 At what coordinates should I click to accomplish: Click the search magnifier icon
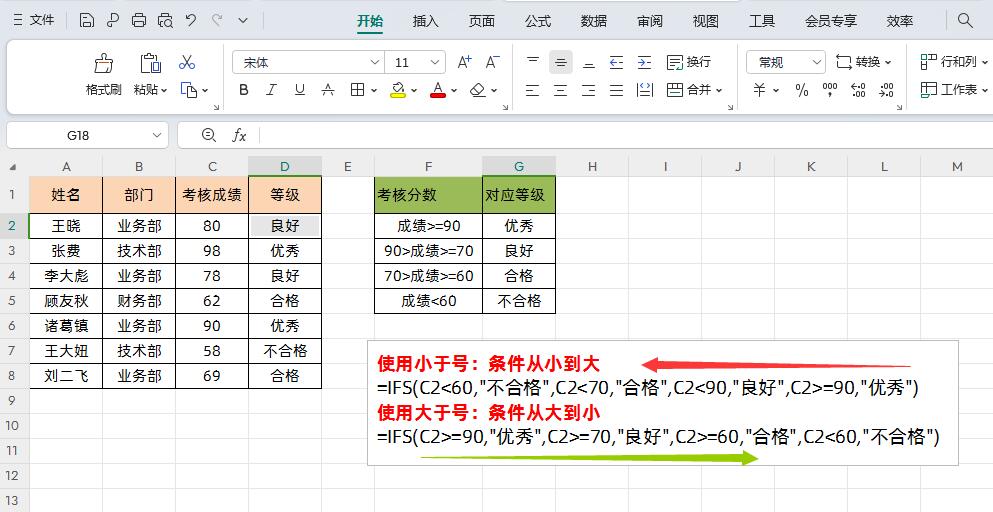point(965,20)
